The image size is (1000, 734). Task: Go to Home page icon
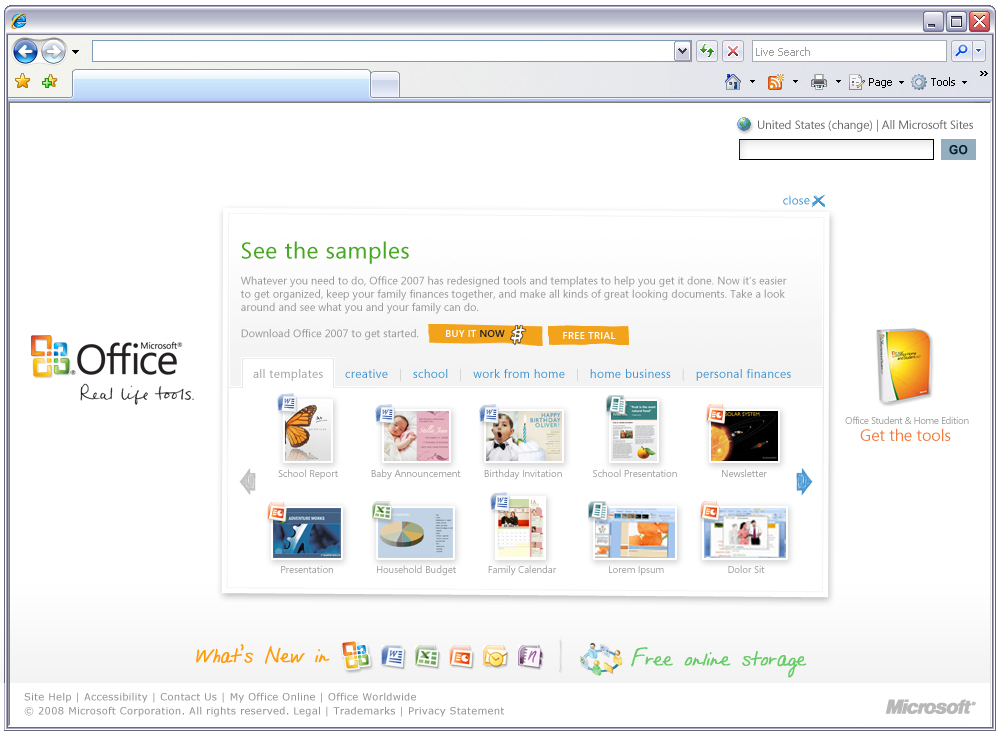coord(733,82)
